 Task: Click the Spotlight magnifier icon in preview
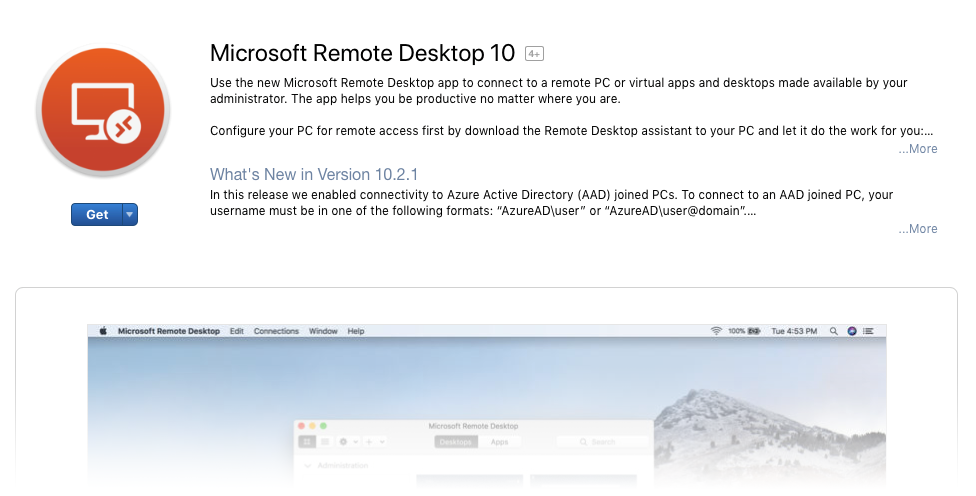(x=833, y=331)
